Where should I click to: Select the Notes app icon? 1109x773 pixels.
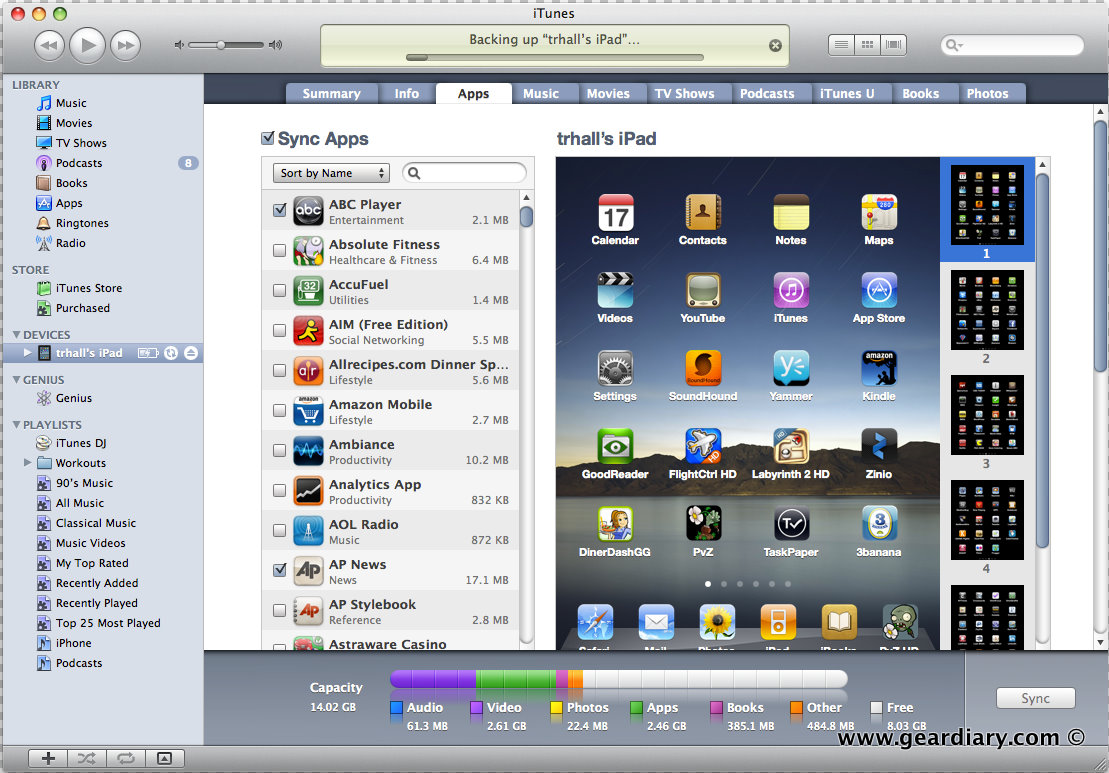pyautogui.click(x=791, y=212)
